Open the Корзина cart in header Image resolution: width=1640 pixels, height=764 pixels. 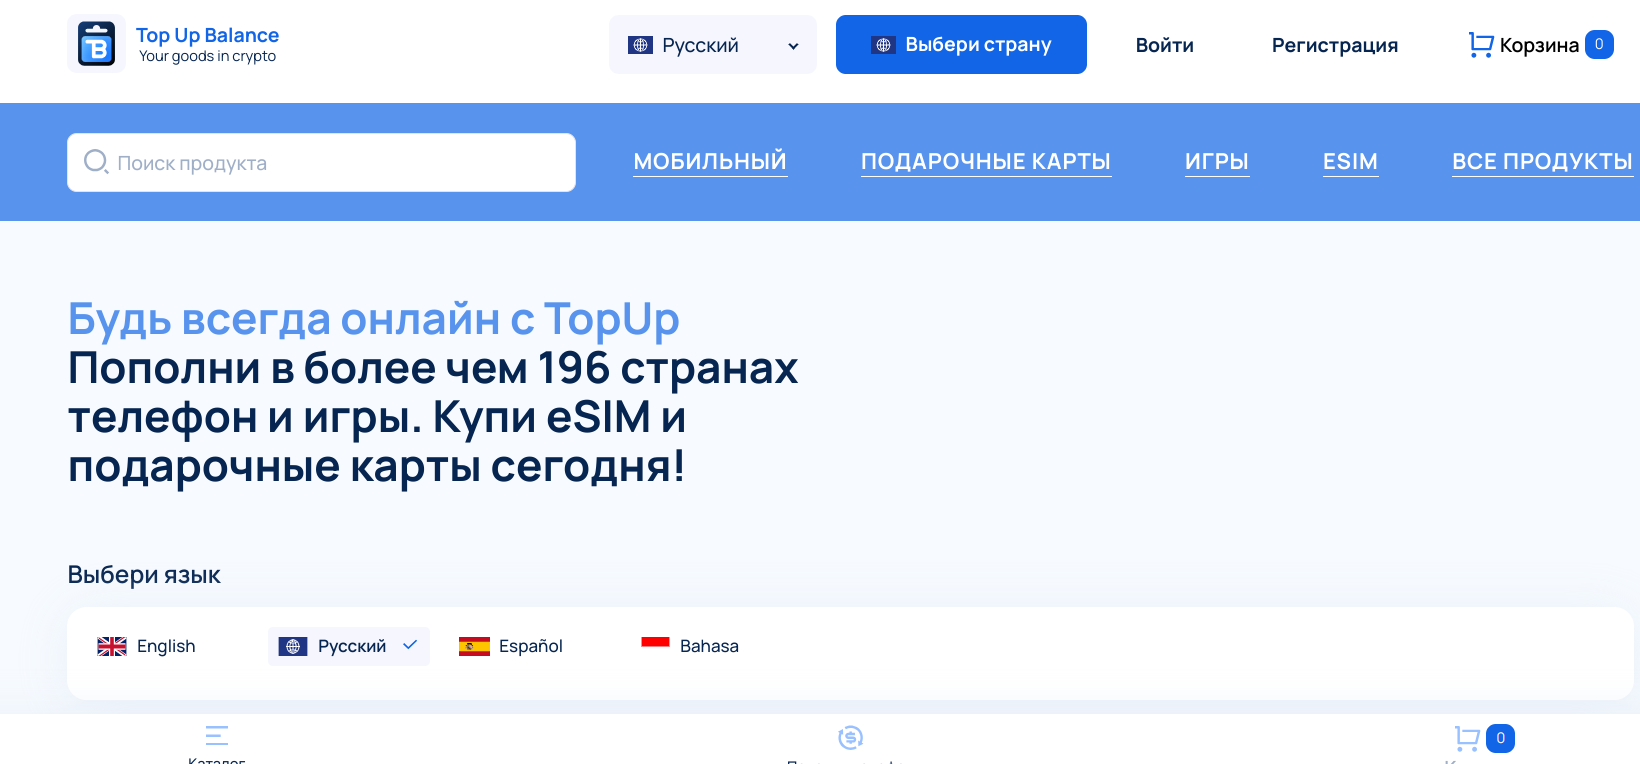point(1540,45)
